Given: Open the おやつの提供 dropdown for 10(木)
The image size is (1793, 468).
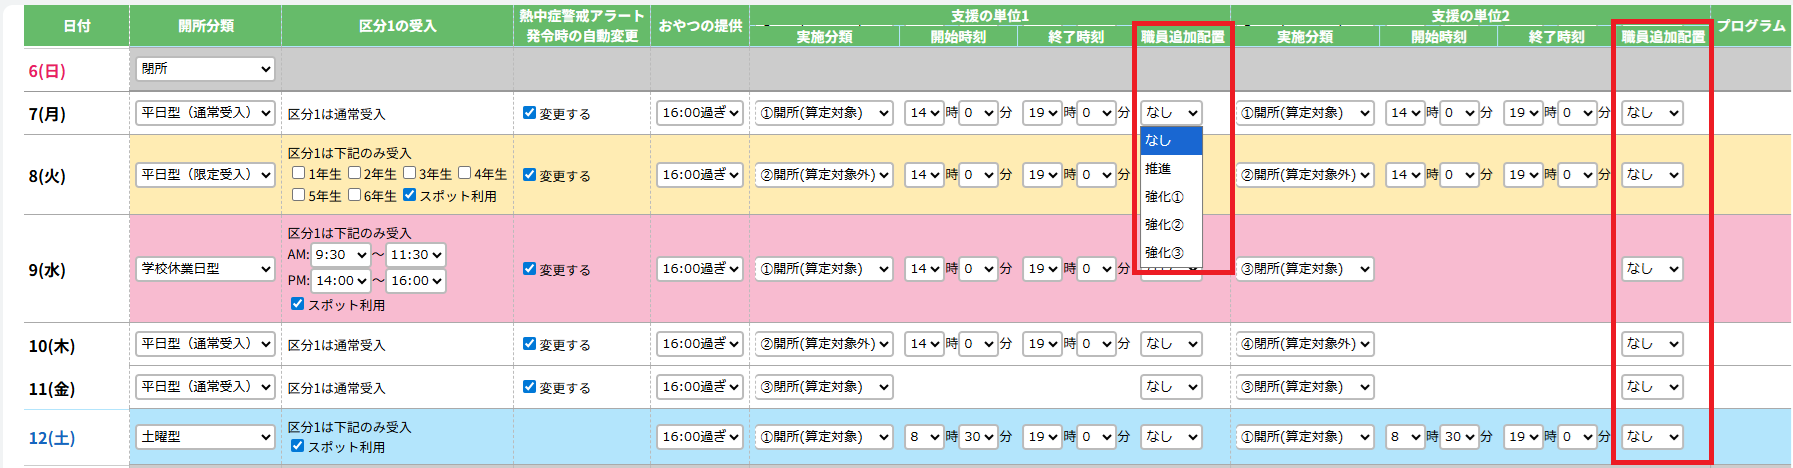Looking at the screenshot, I should tap(700, 344).
